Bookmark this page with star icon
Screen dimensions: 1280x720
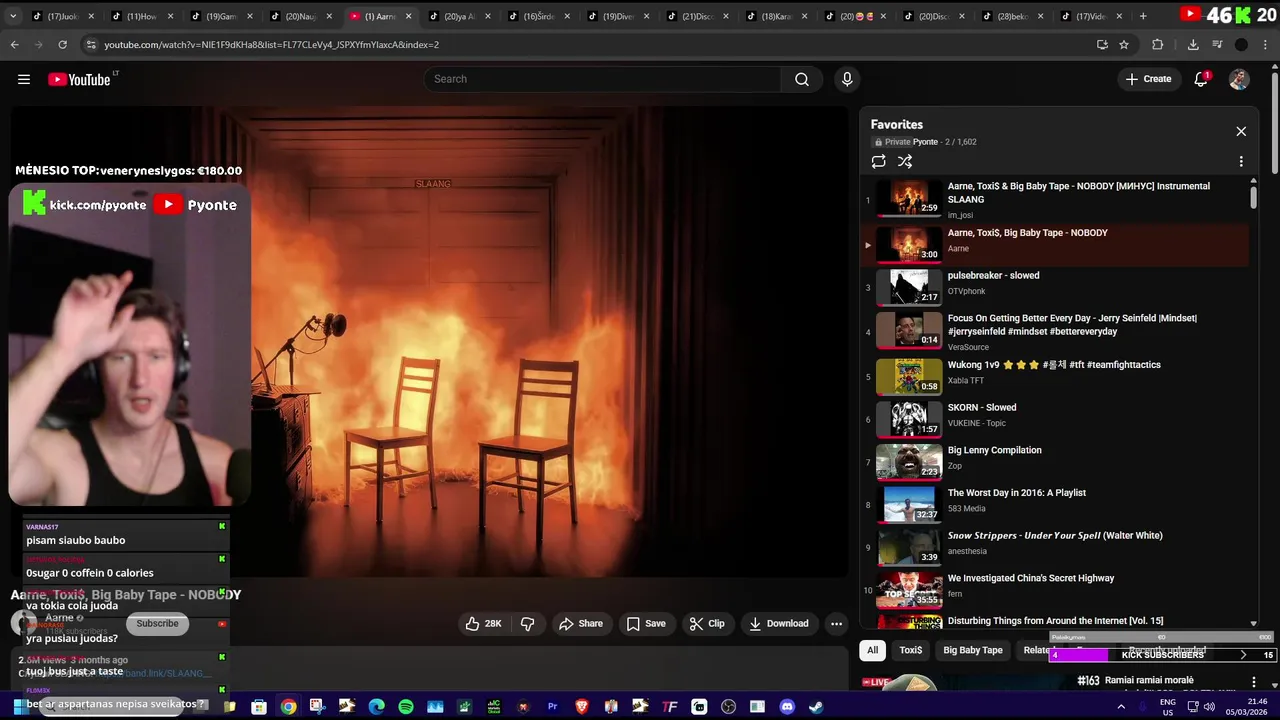click(1124, 44)
